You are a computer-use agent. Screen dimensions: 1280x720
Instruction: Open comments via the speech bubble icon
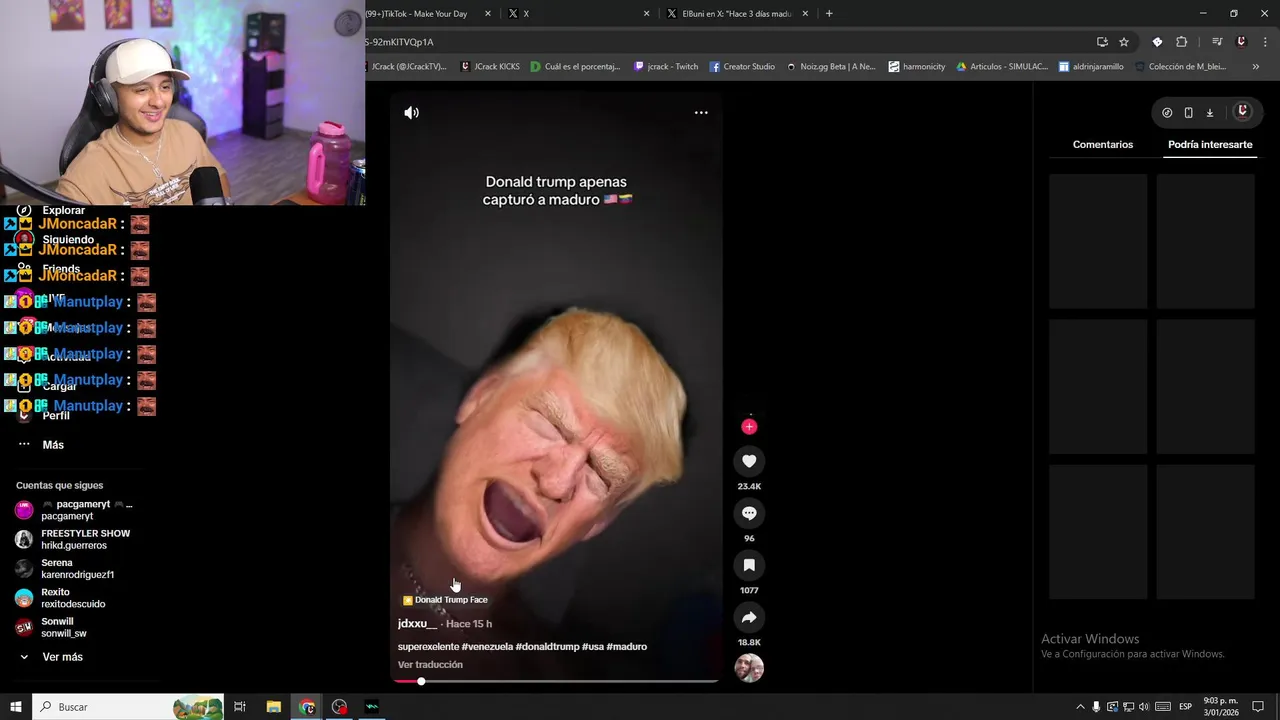pyautogui.click(x=749, y=513)
